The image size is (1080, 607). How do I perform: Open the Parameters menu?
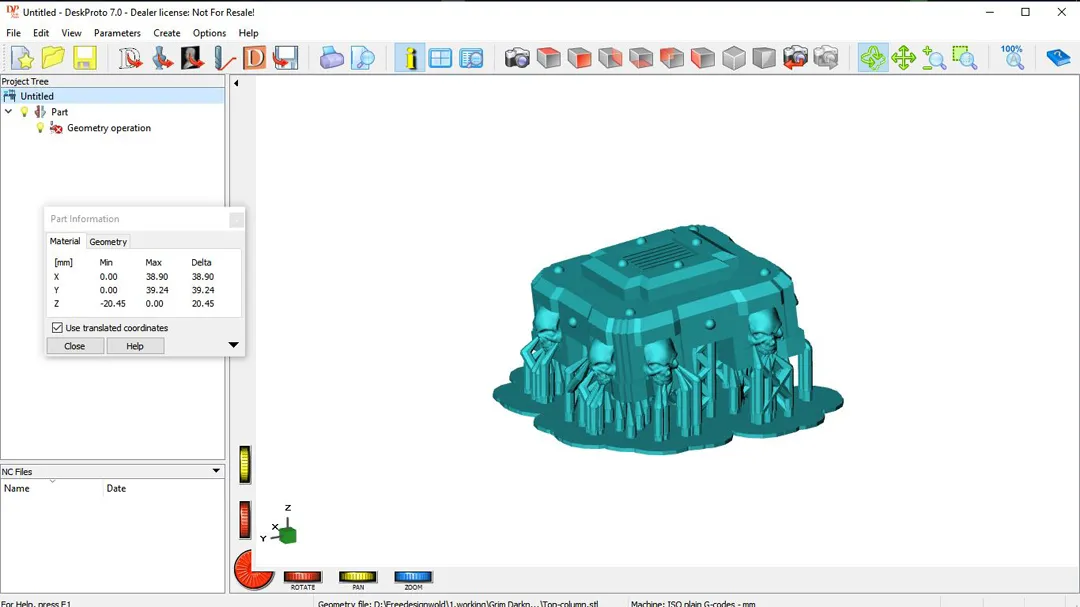click(x=117, y=33)
